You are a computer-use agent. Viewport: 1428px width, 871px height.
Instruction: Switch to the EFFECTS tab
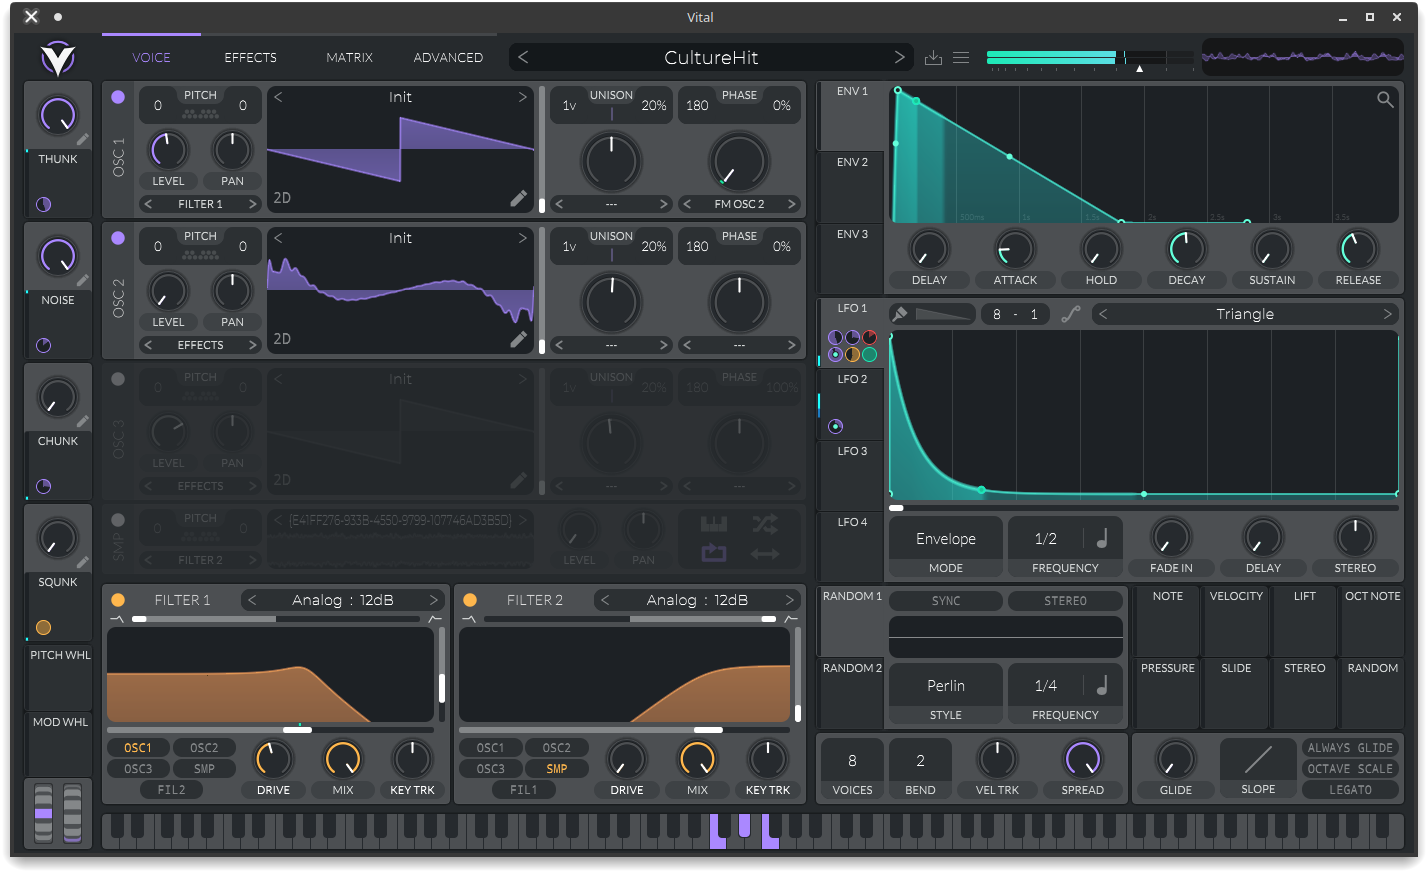pos(250,58)
